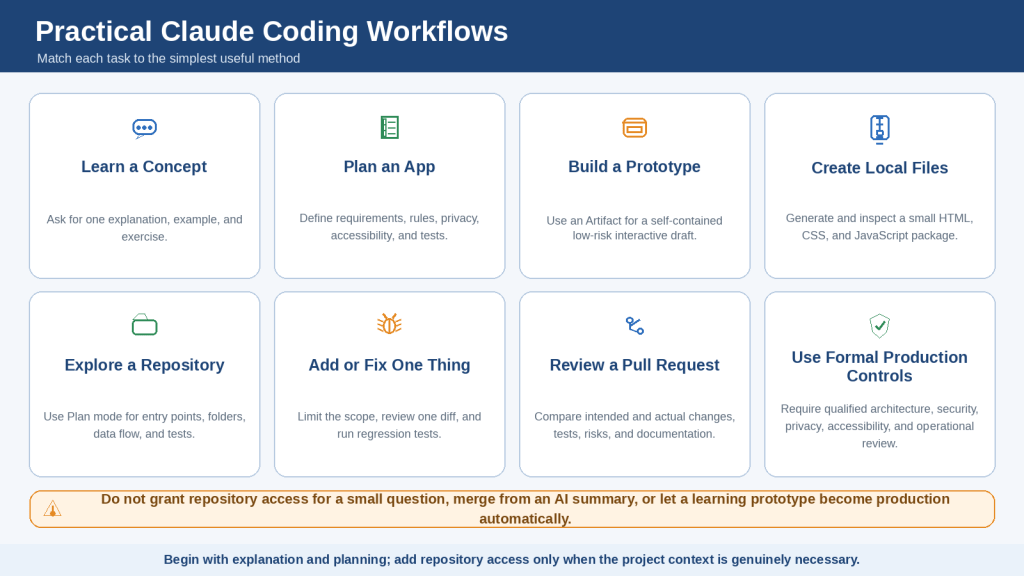This screenshot has height=576, width=1024.
Task: Select the Build a Prototype heading
Action: pyautogui.click(x=634, y=167)
